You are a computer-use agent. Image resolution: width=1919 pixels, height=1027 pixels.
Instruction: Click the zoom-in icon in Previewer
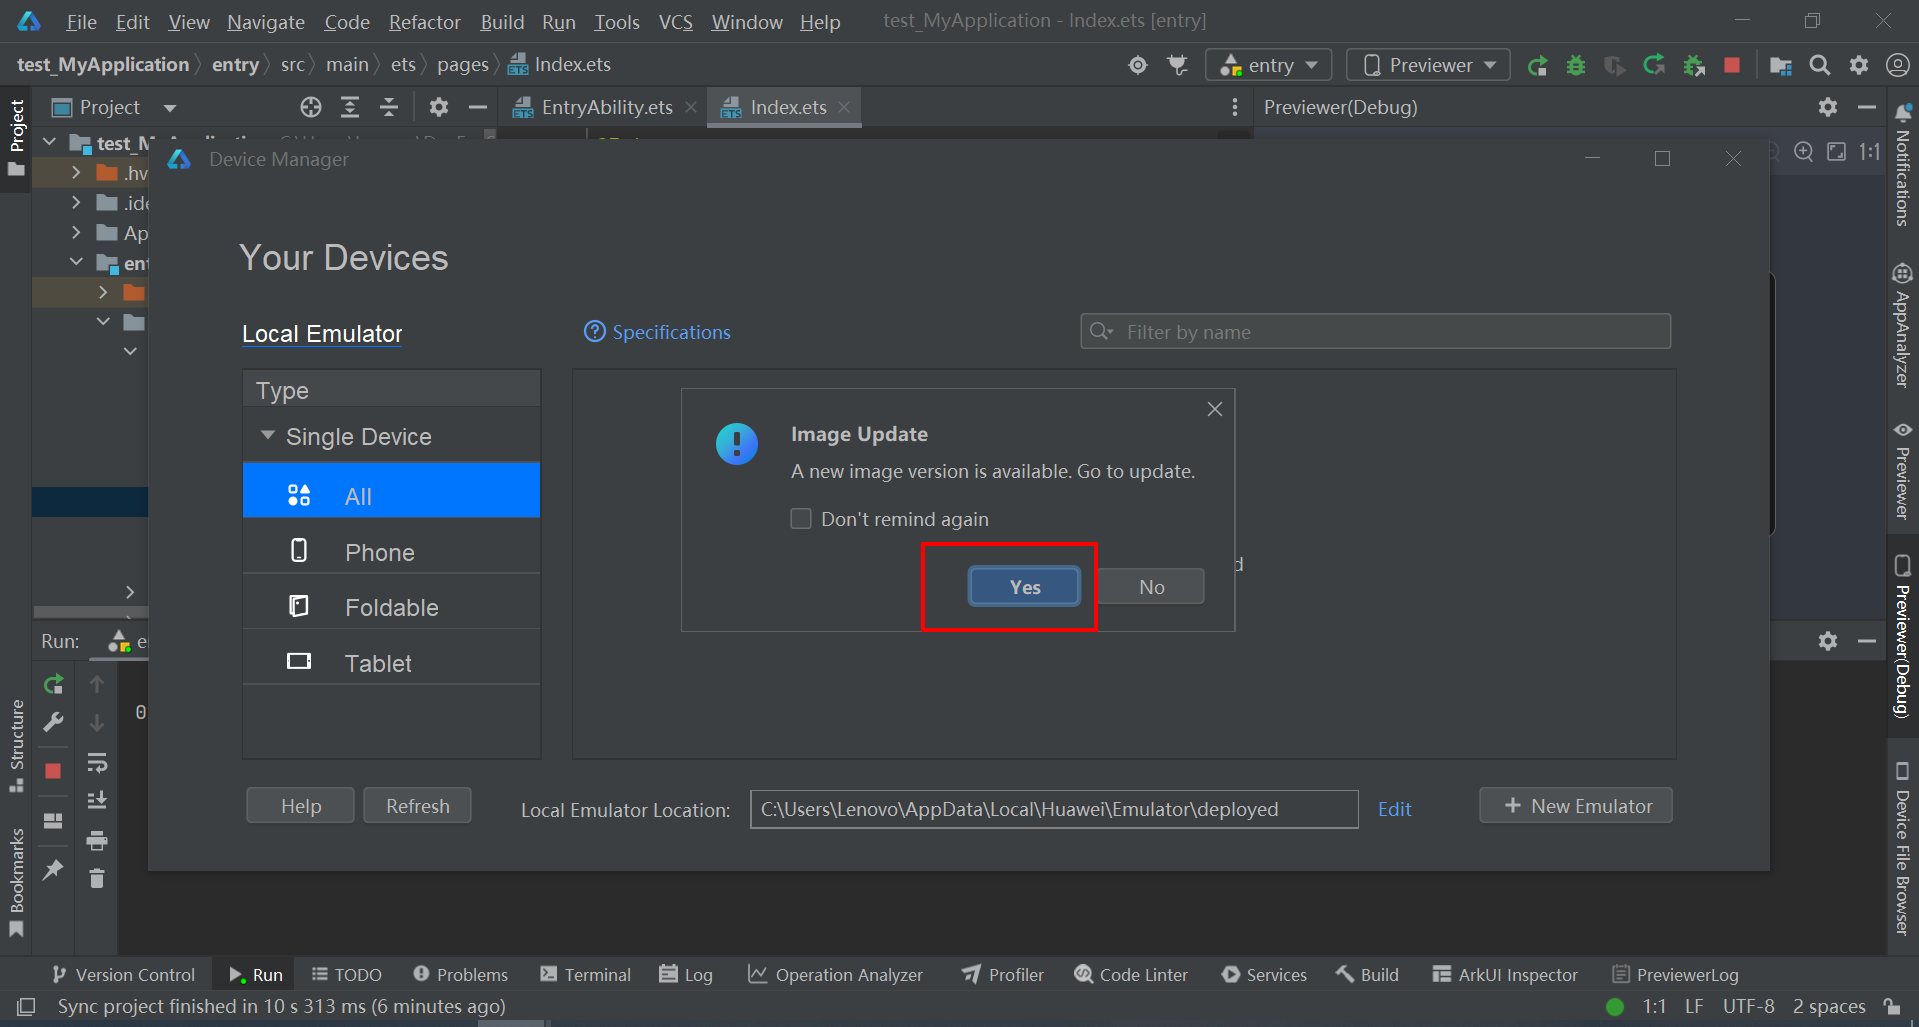coord(1803,151)
